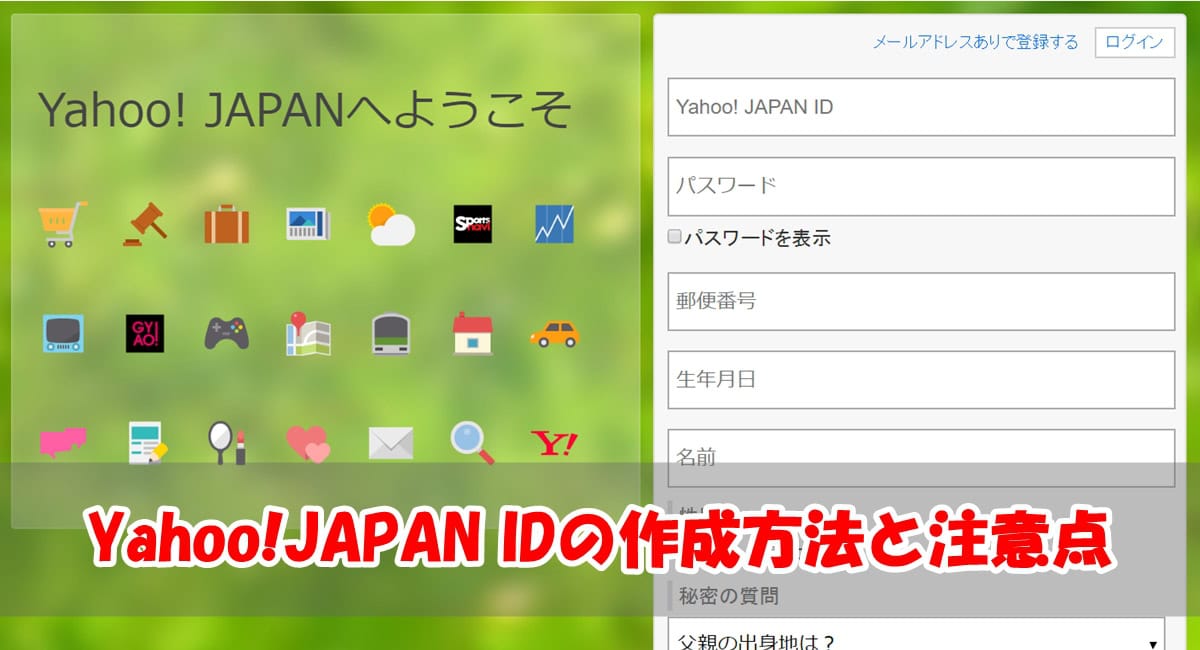Open the red Y! Yahoo icon
1200x650 pixels.
(554, 443)
